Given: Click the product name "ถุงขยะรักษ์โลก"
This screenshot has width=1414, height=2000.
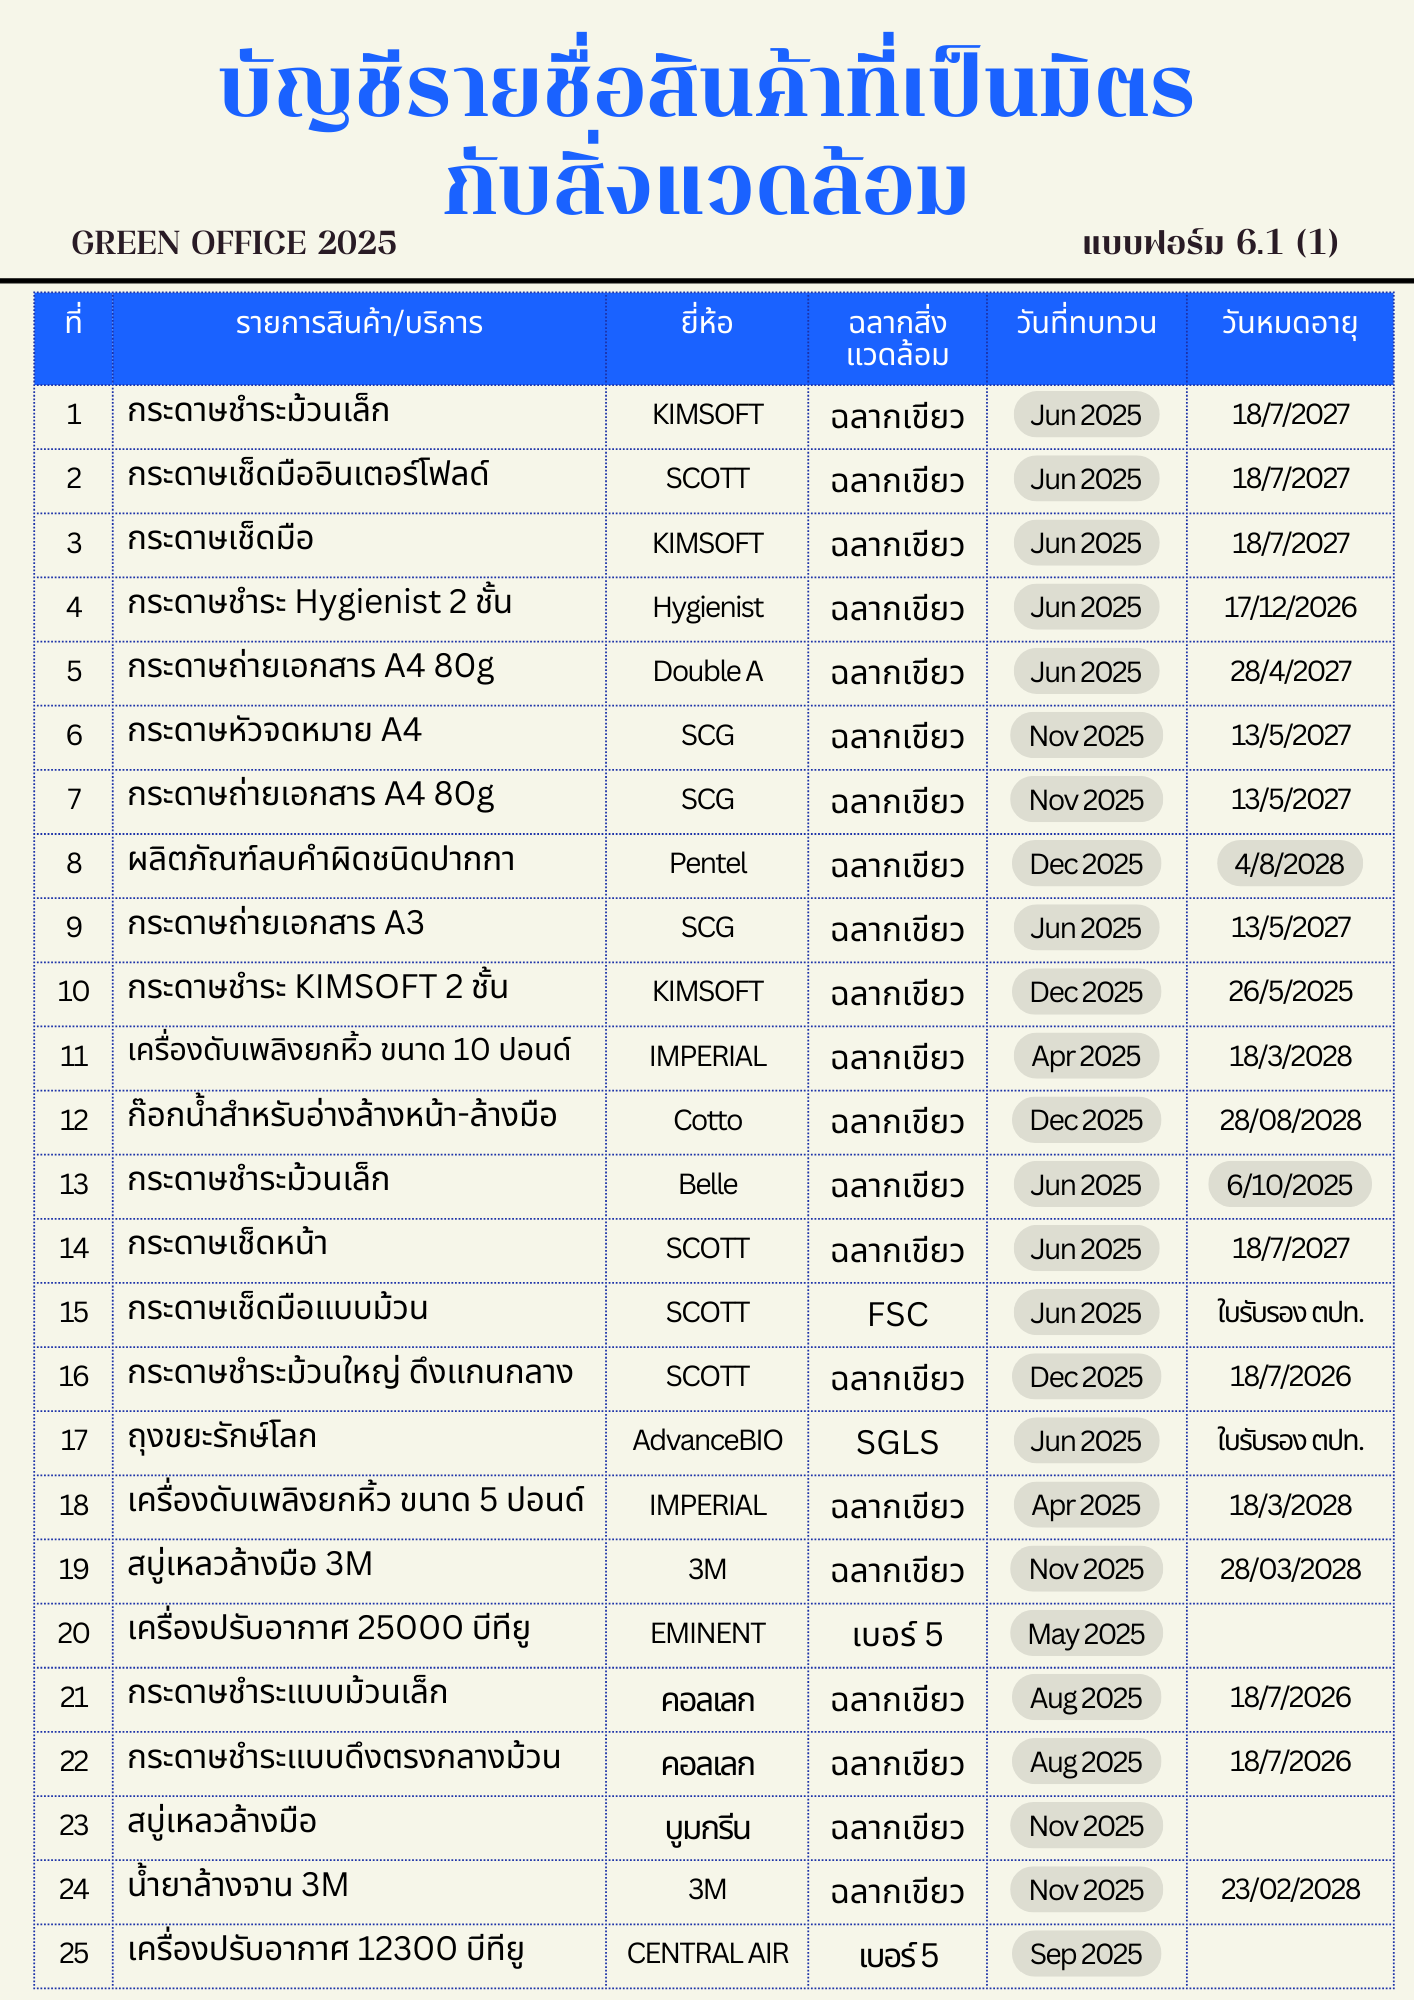Looking at the screenshot, I should [x=222, y=1438].
